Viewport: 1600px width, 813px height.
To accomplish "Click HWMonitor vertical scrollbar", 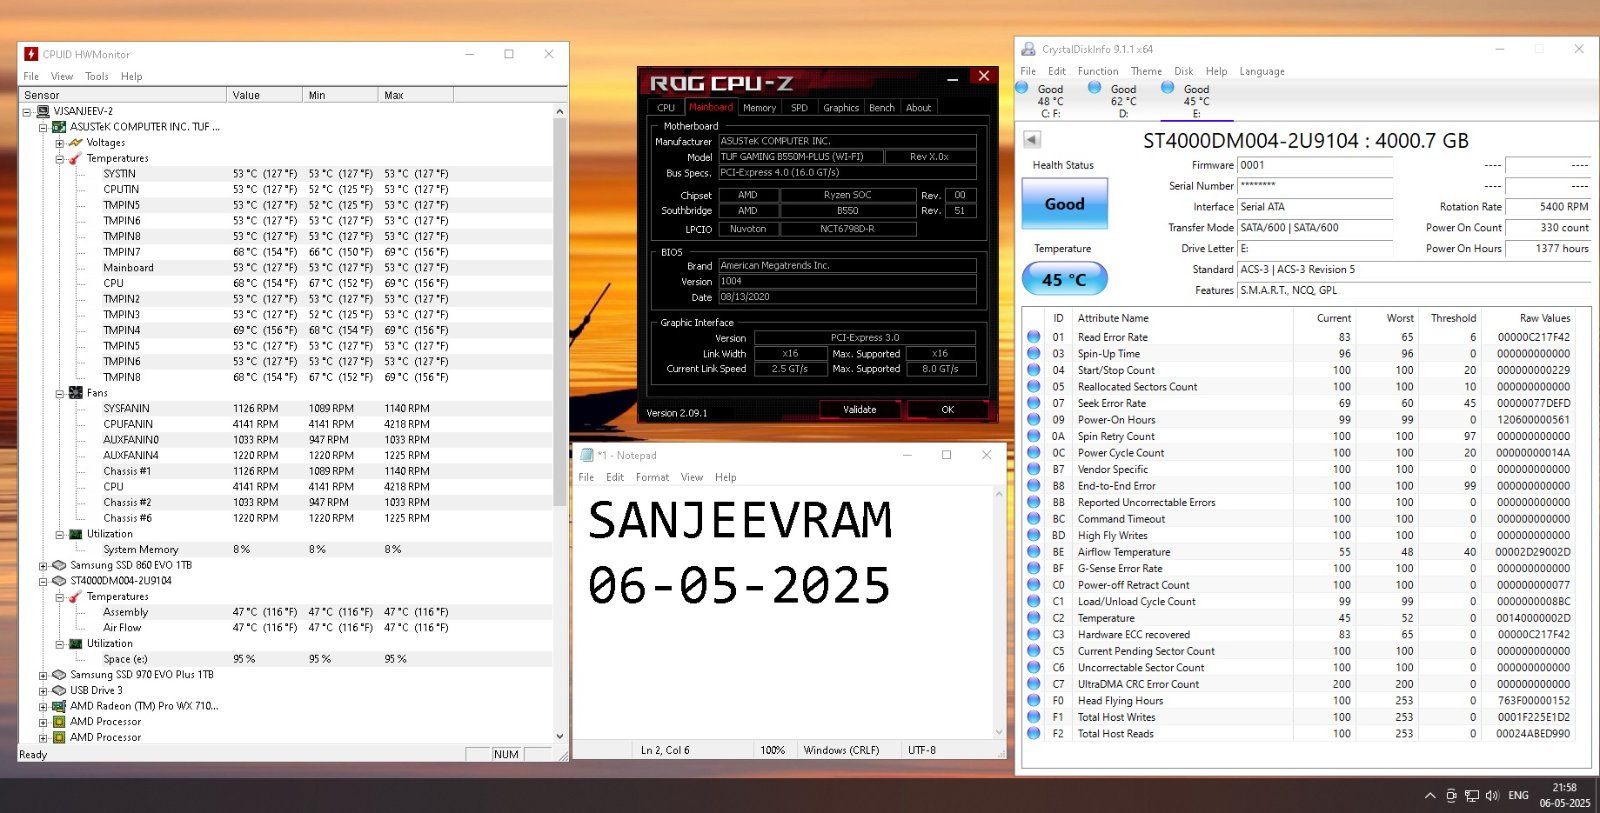I will [559, 424].
